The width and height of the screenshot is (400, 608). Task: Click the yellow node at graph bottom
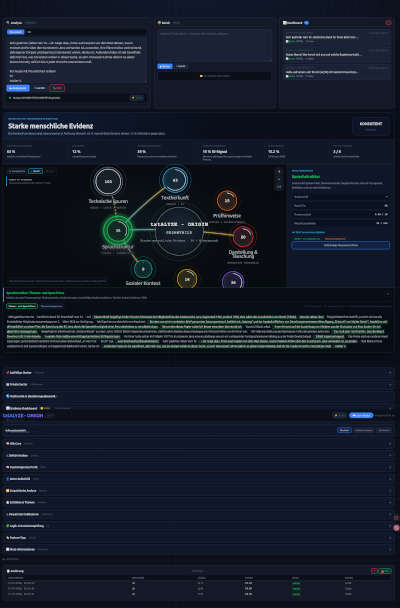(x=187, y=279)
